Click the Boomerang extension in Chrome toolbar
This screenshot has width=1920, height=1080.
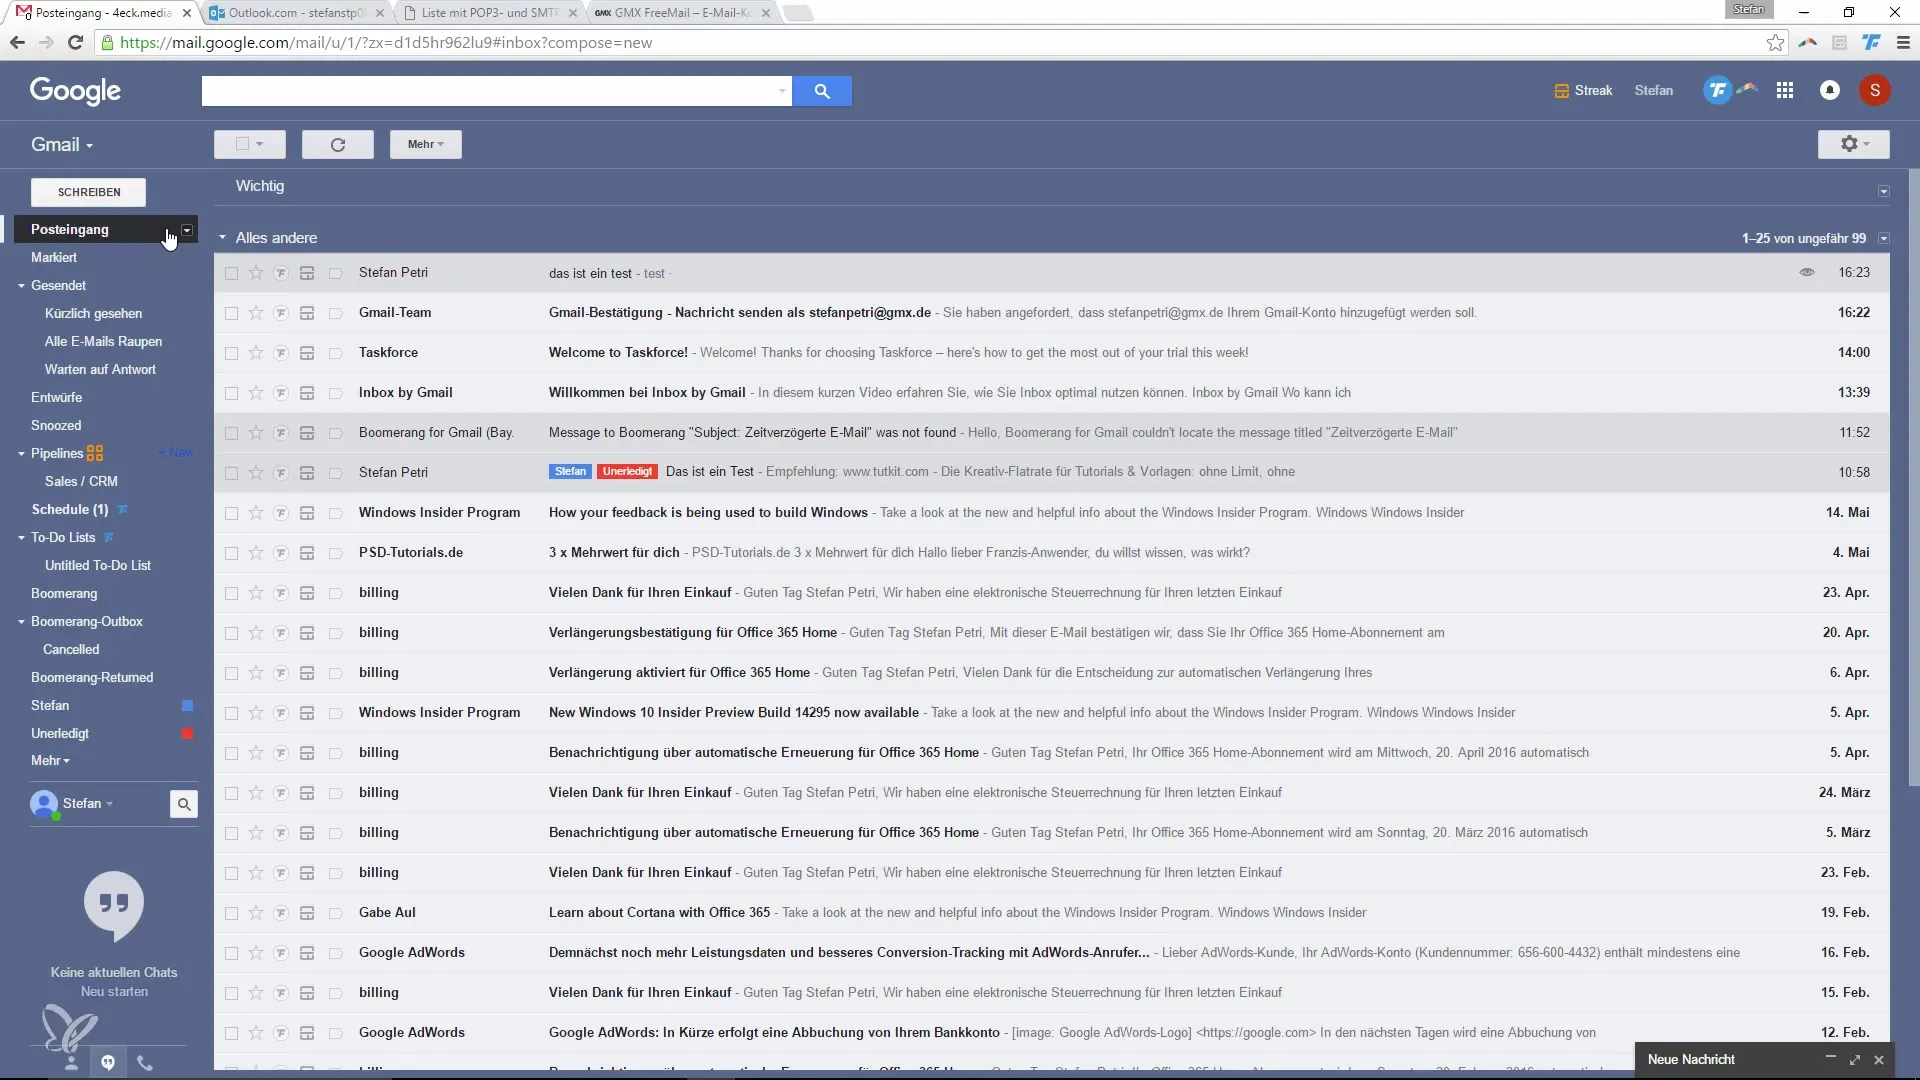(1807, 43)
